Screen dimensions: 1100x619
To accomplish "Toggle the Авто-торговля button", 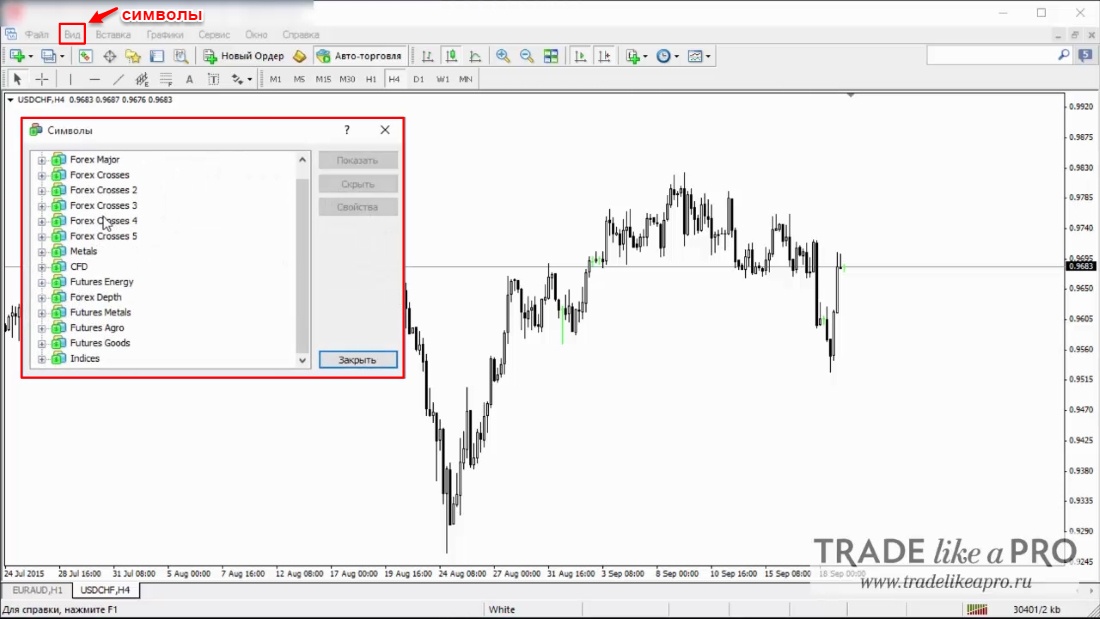I will (x=360, y=56).
